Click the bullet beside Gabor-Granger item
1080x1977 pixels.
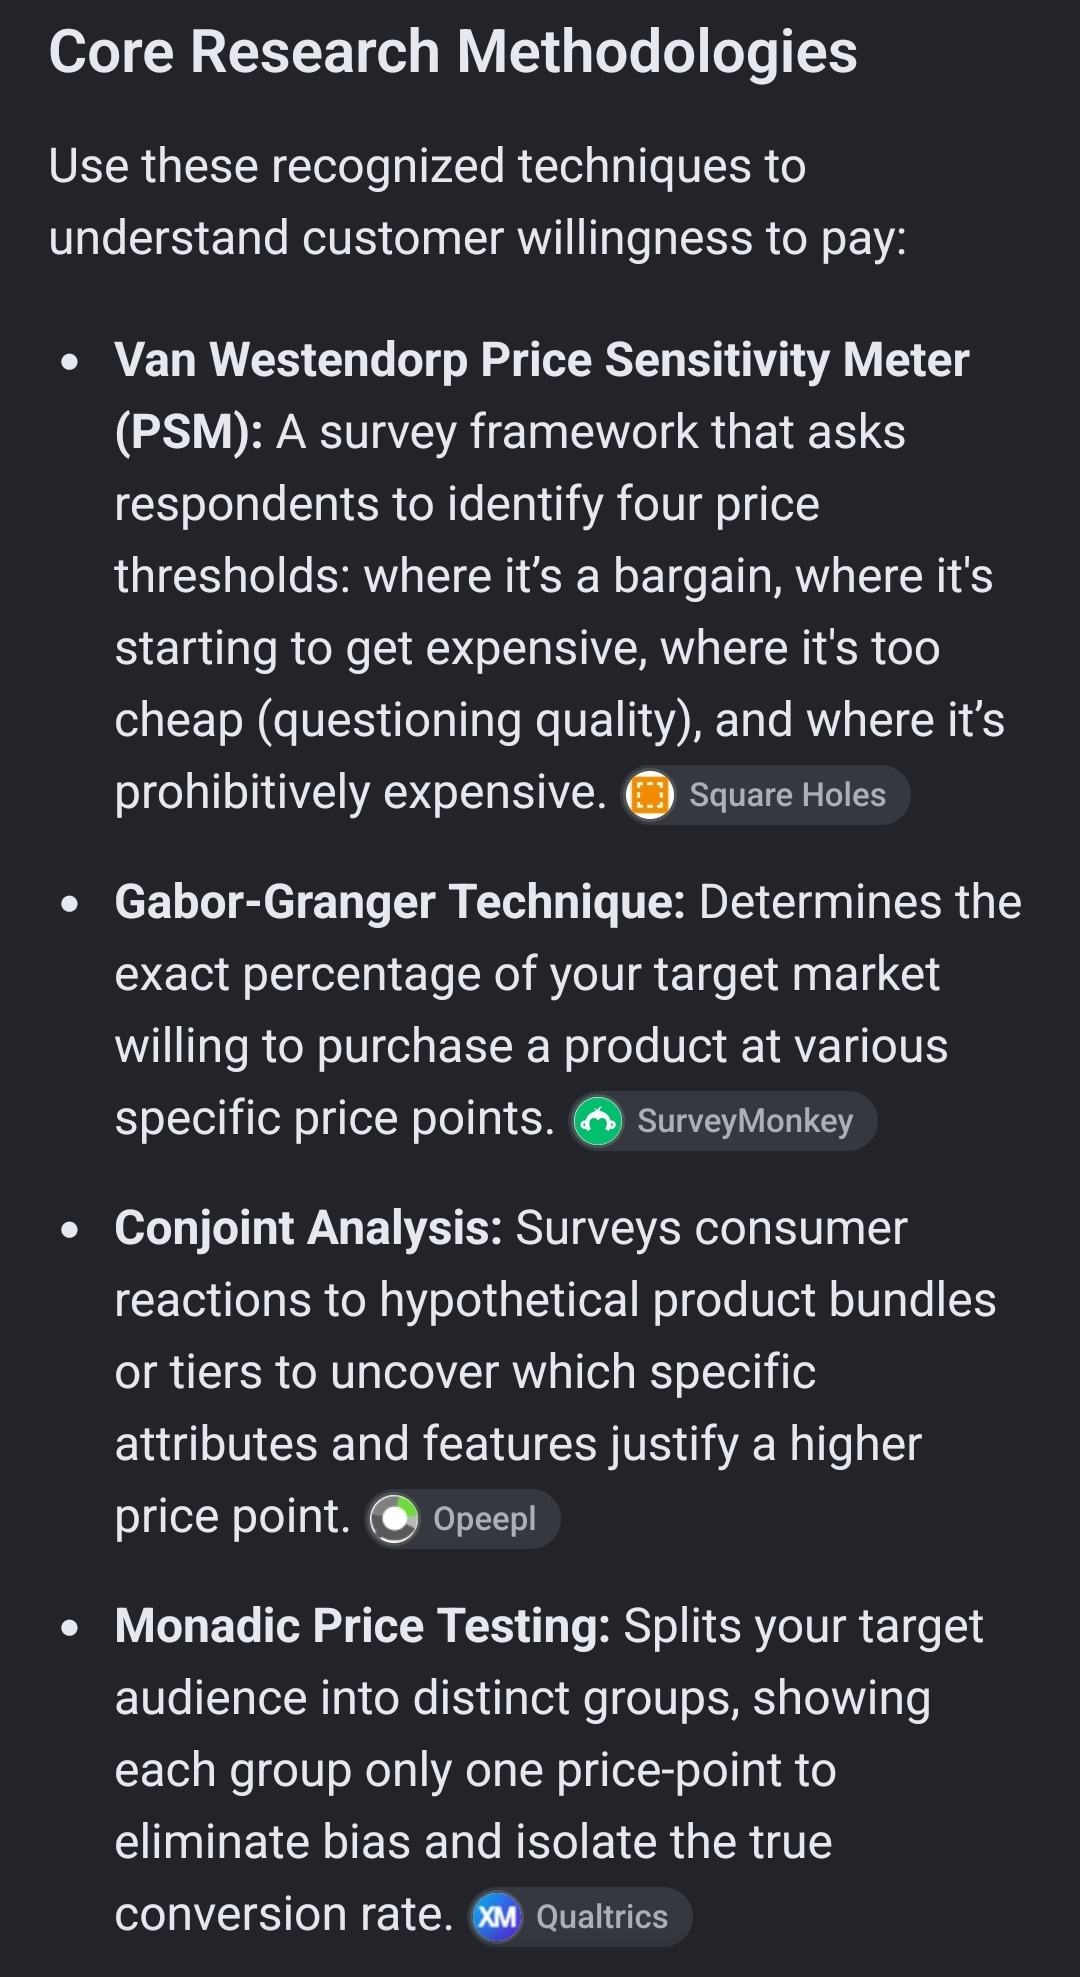point(69,904)
